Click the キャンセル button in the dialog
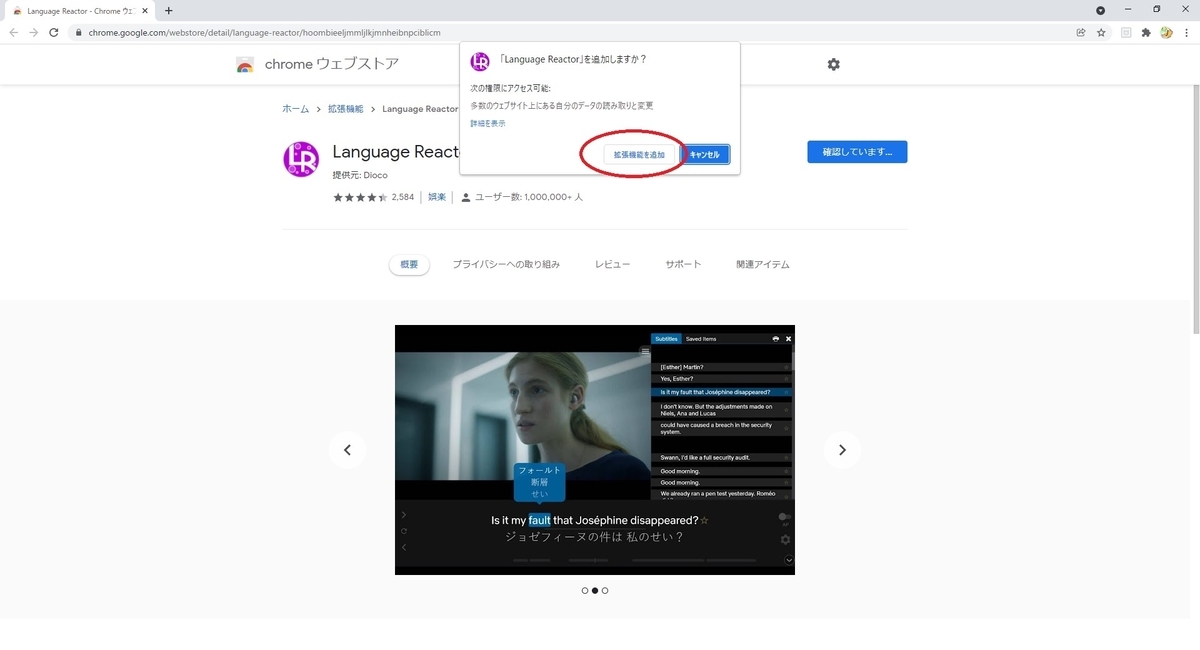Screen dimensions: 1200x650 [705, 155]
